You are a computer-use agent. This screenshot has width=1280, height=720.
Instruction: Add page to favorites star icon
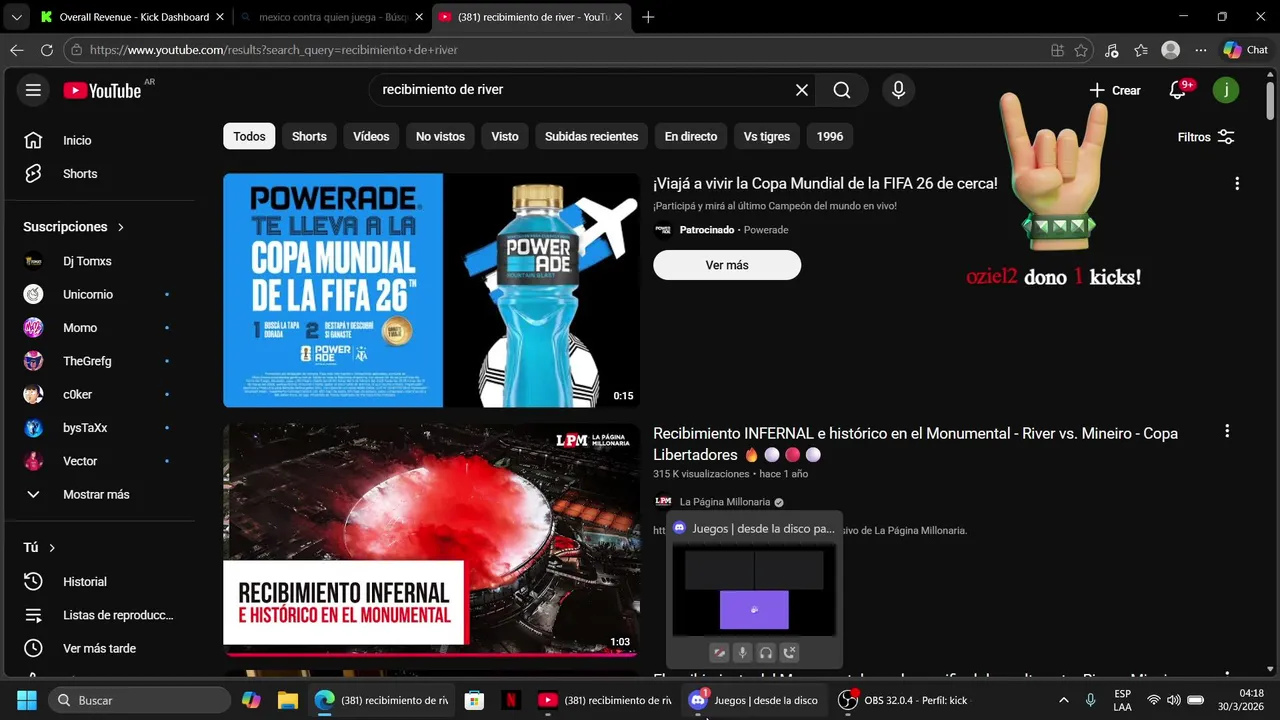click(x=1081, y=50)
